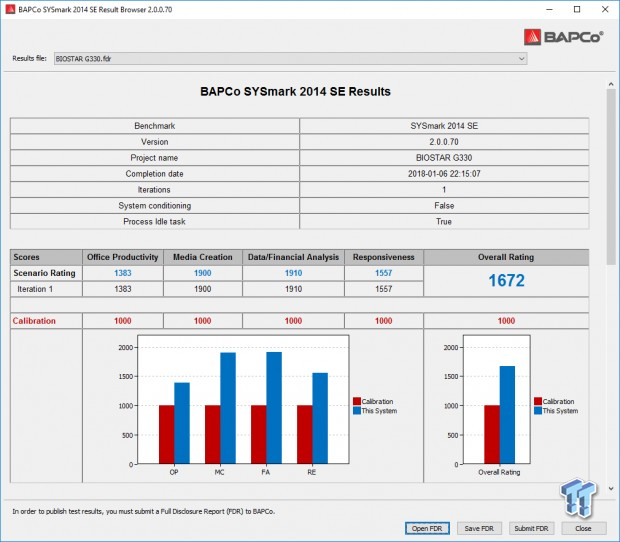Click the scrollbar down arrow
The image size is (620, 542).
point(611,489)
